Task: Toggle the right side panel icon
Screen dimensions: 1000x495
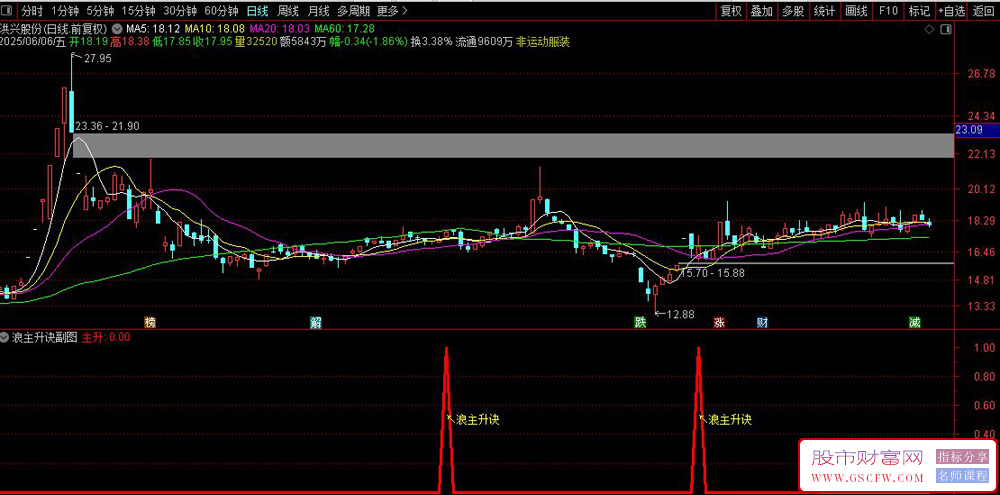Action: point(945,29)
